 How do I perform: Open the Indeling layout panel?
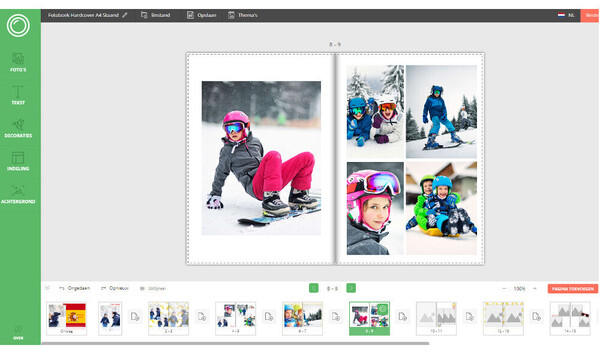18,161
